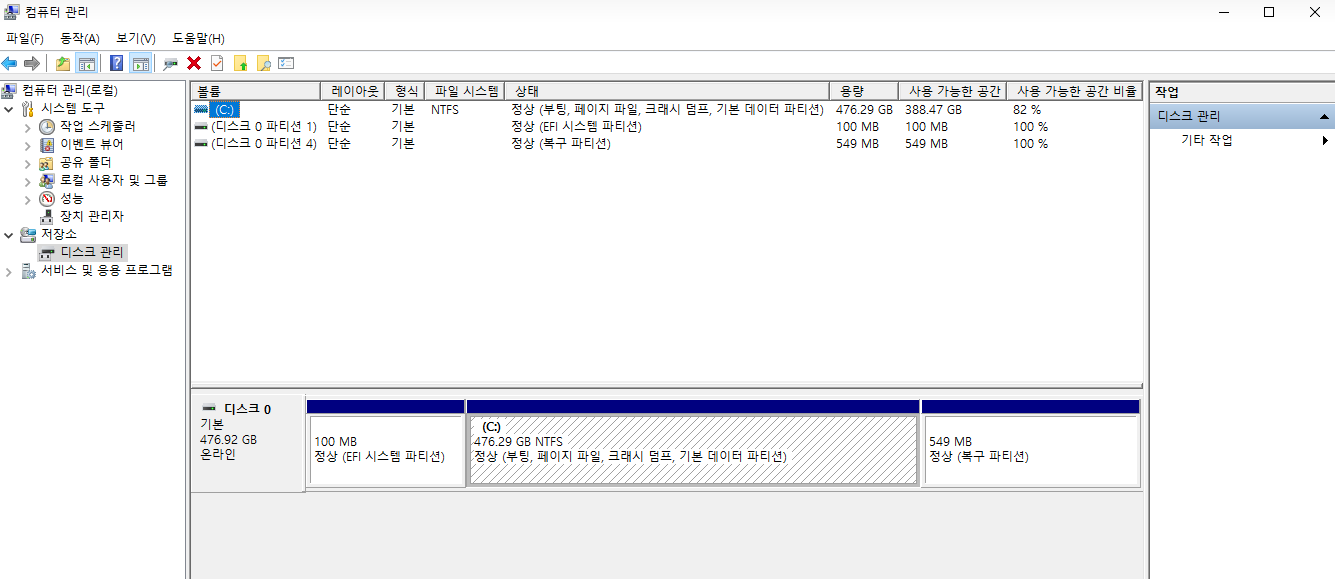
Task: Click the 공유 폴더 shared folder icon
Action: point(47,162)
